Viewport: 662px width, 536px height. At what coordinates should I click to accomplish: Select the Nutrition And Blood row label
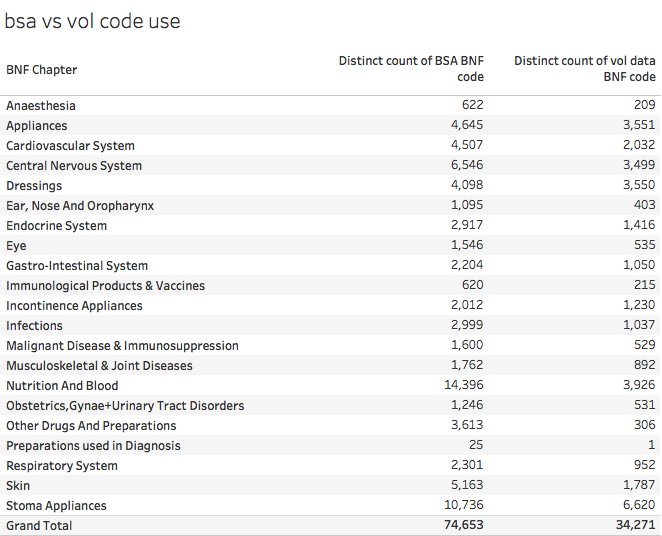pos(62,386)
